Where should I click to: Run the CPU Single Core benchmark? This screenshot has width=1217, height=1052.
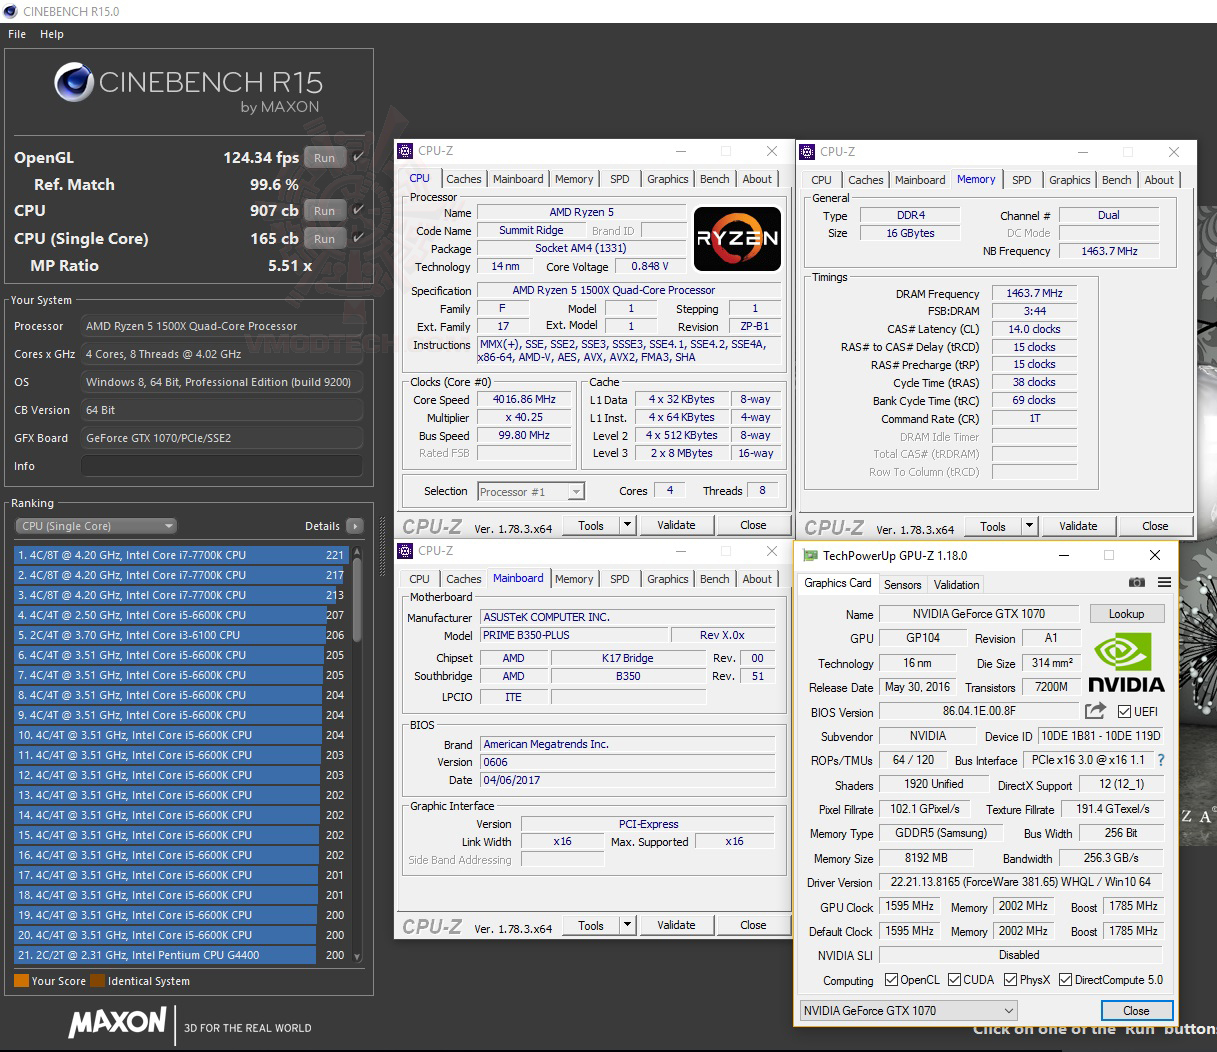pos(325,239)
